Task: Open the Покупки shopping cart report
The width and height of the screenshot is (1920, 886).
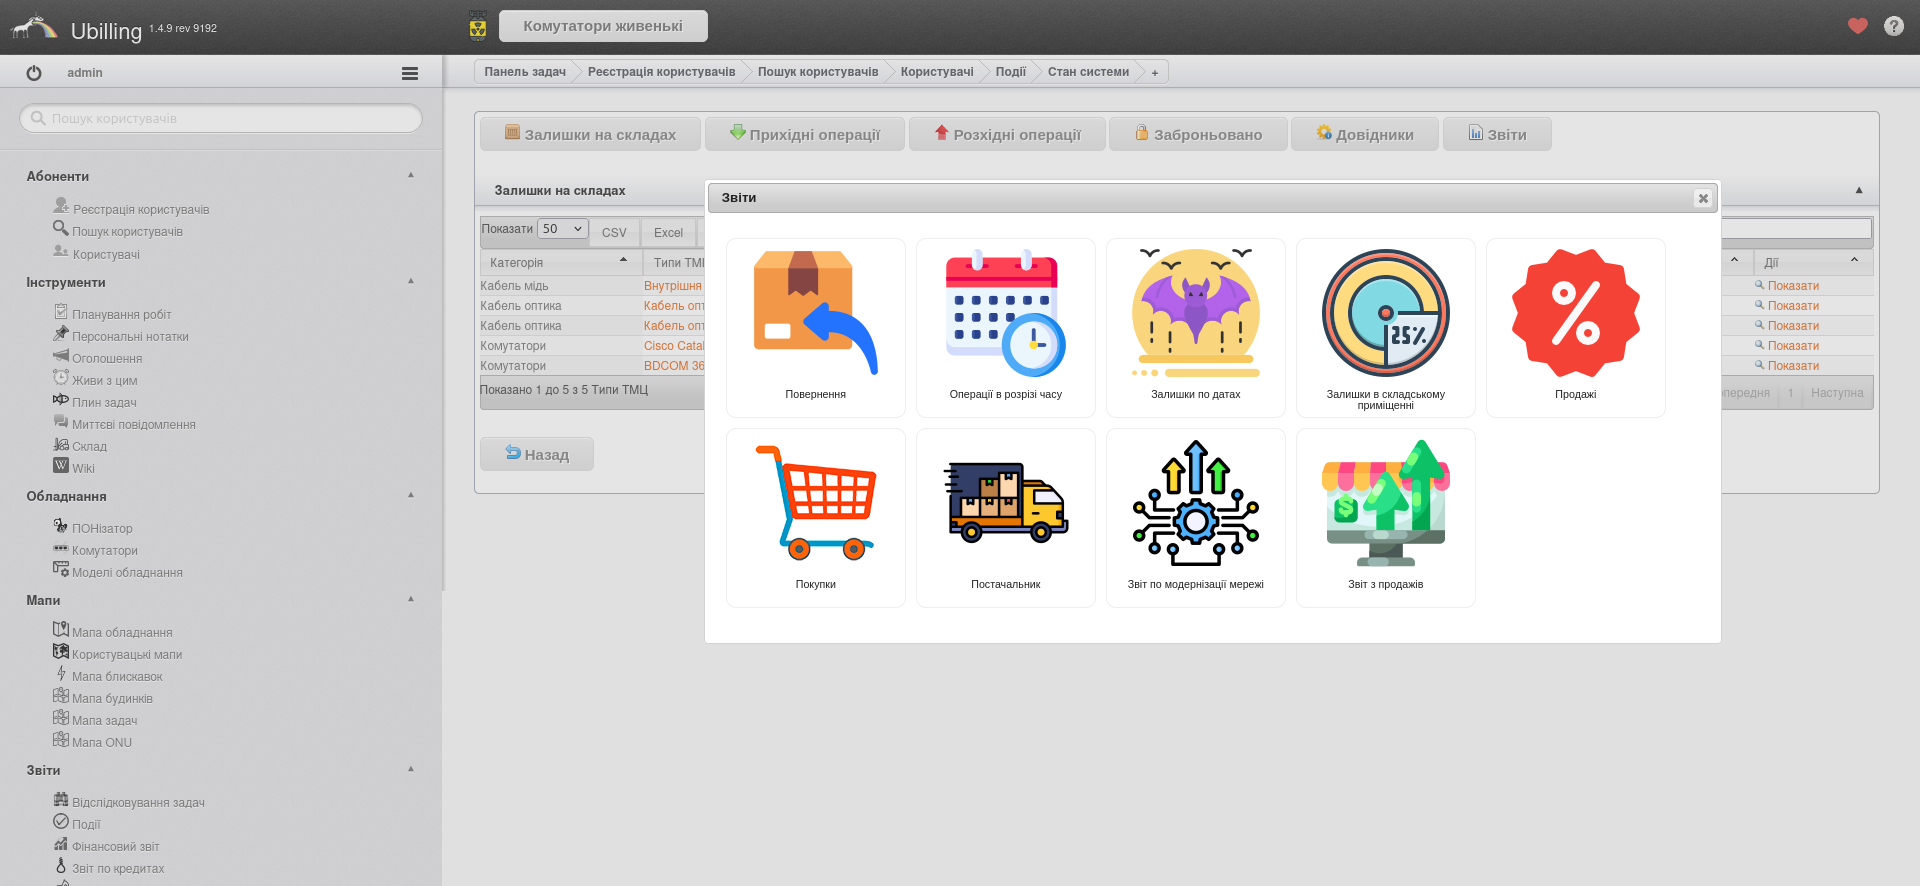Action: click(x=815, y=504)
